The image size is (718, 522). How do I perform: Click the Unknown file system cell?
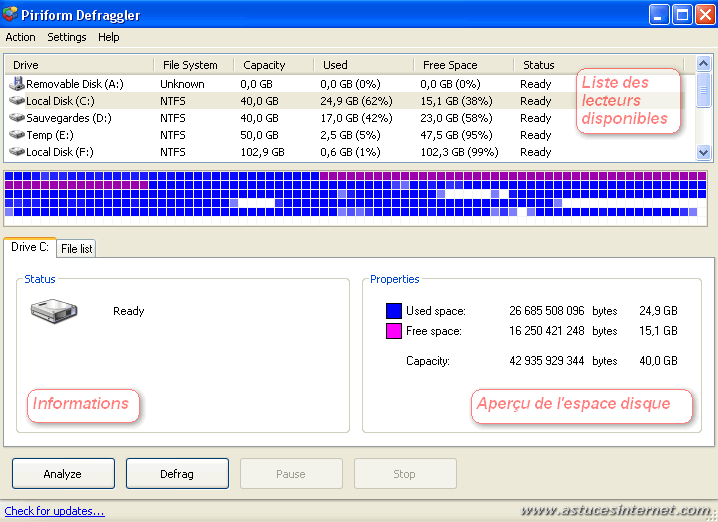182,84
